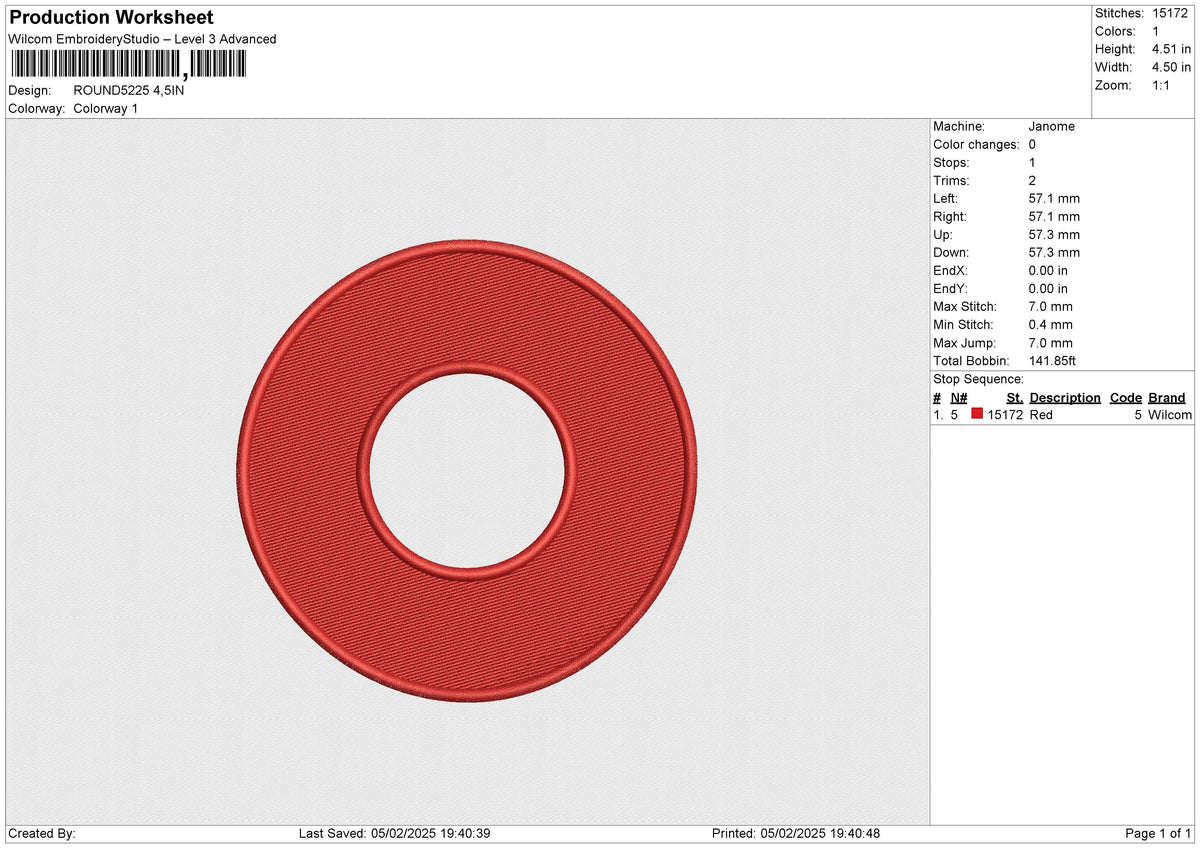Click the 'Brand' column header
Image resolution: width=1200 pixels, height=848 pixels.
(1167, 397)
